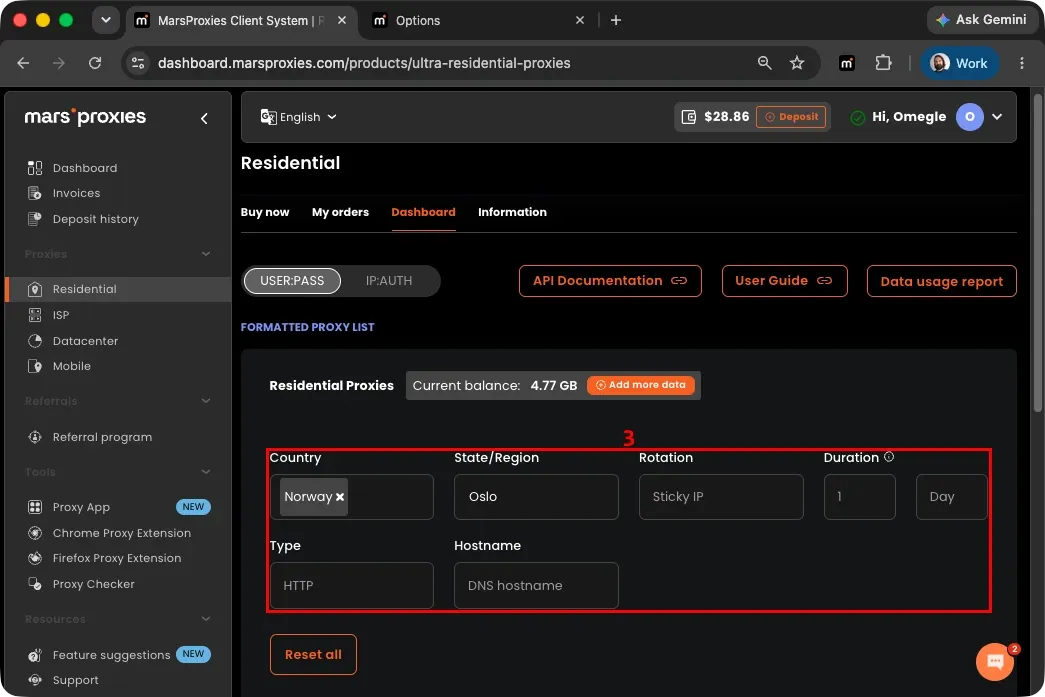Click the address bar URL
This screenshot has height=697, width=1045.
364,63
